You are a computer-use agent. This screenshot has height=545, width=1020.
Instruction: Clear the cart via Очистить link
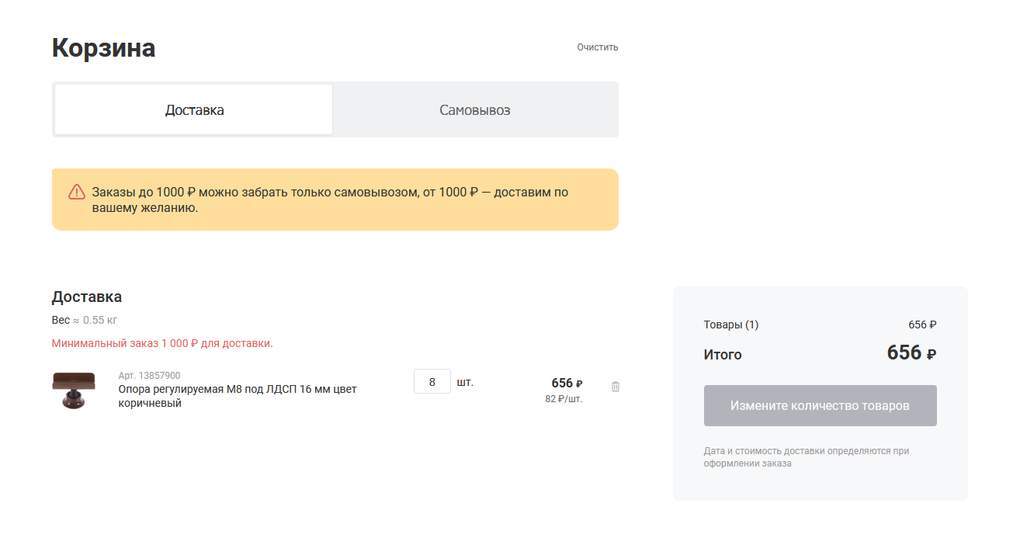597,47
